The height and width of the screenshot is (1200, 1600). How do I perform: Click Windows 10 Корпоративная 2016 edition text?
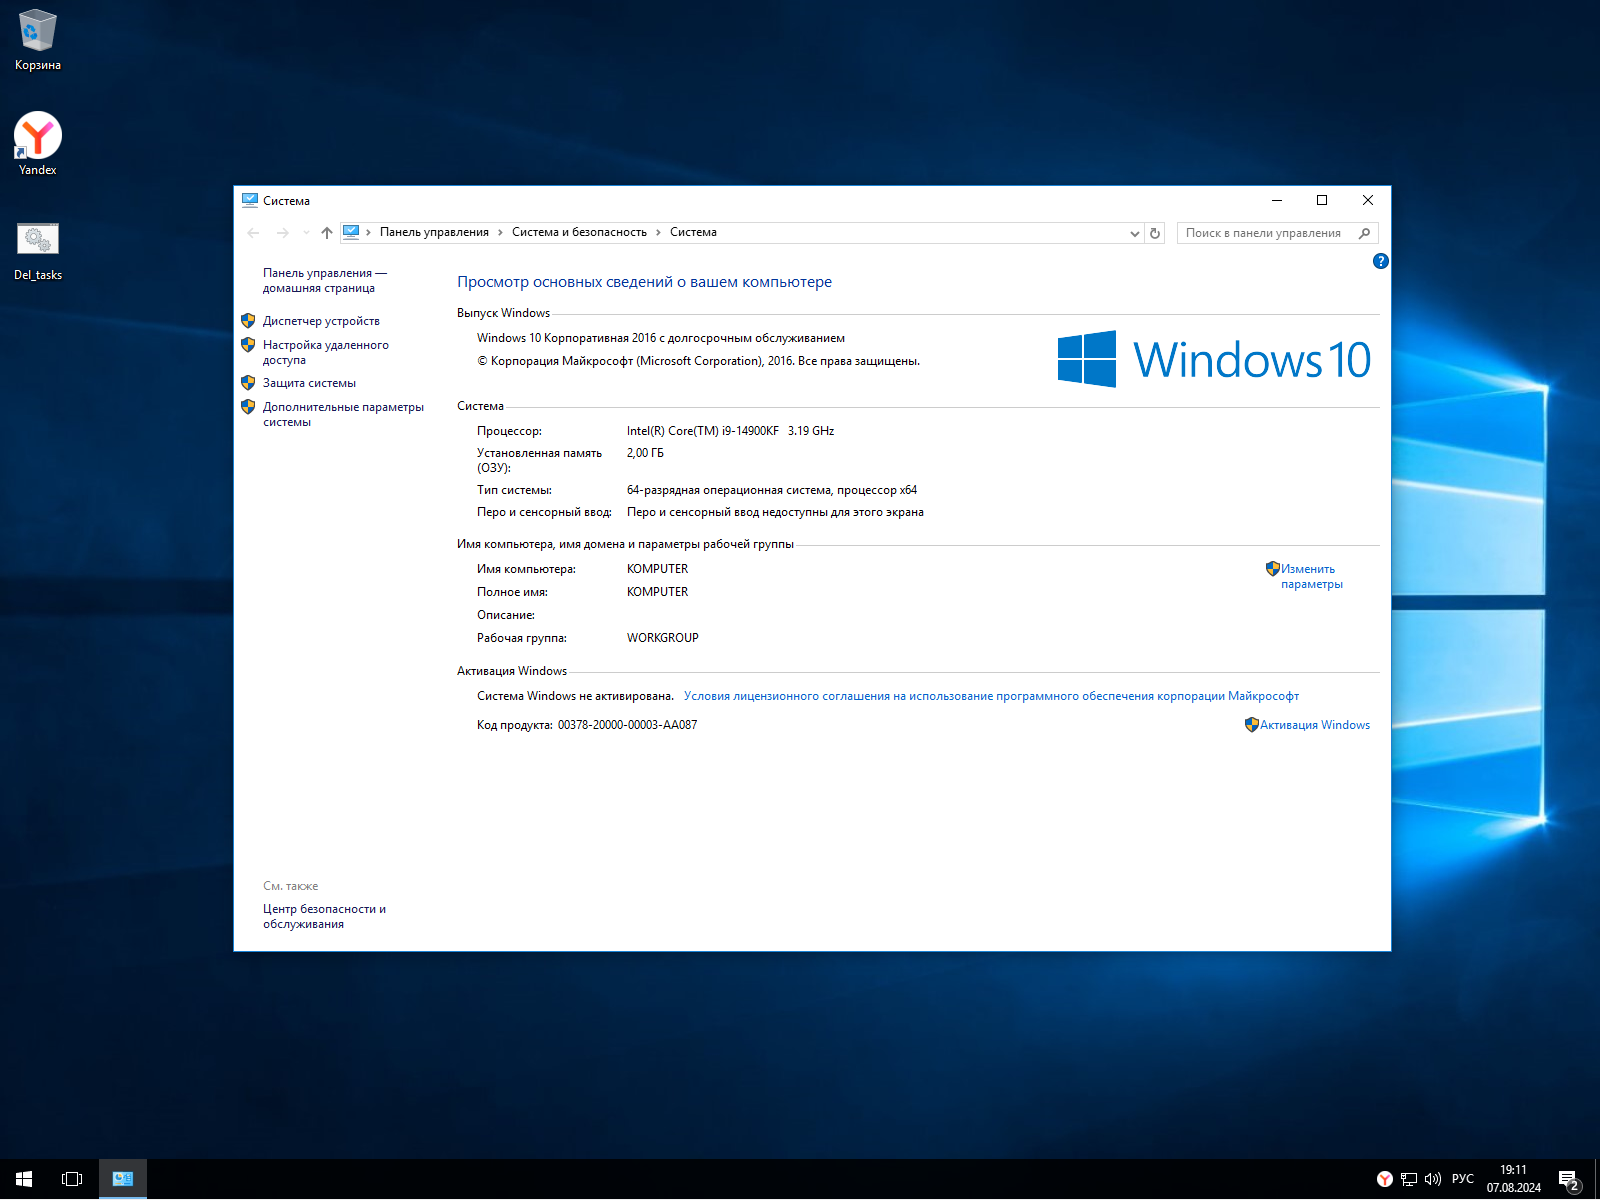[661, 338]
